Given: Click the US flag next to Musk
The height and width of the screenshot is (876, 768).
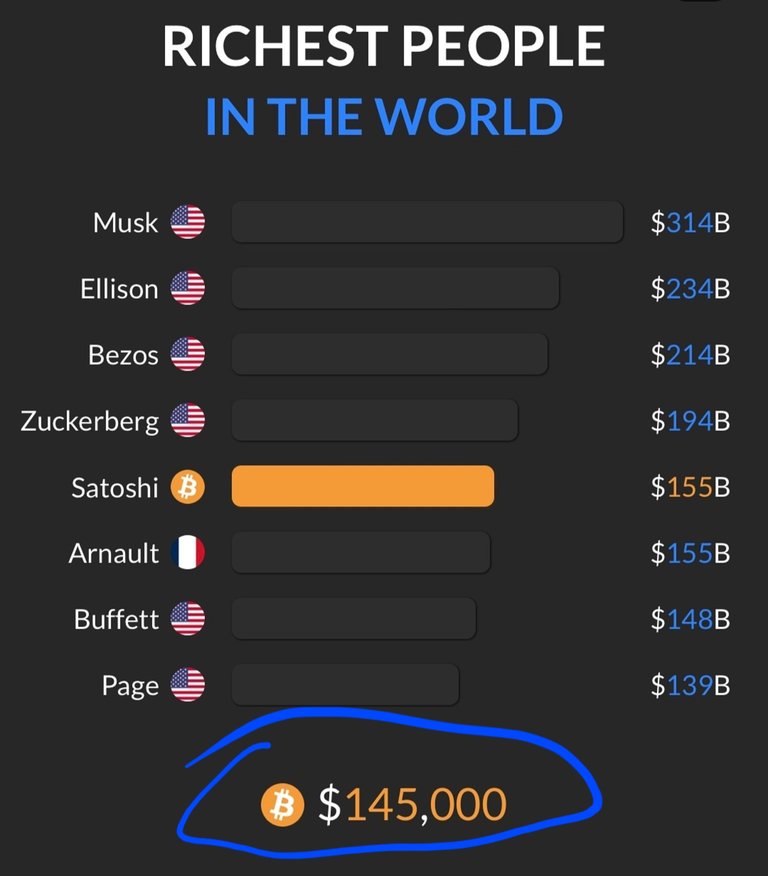Looking at the screenshot, I should point(188,222).
